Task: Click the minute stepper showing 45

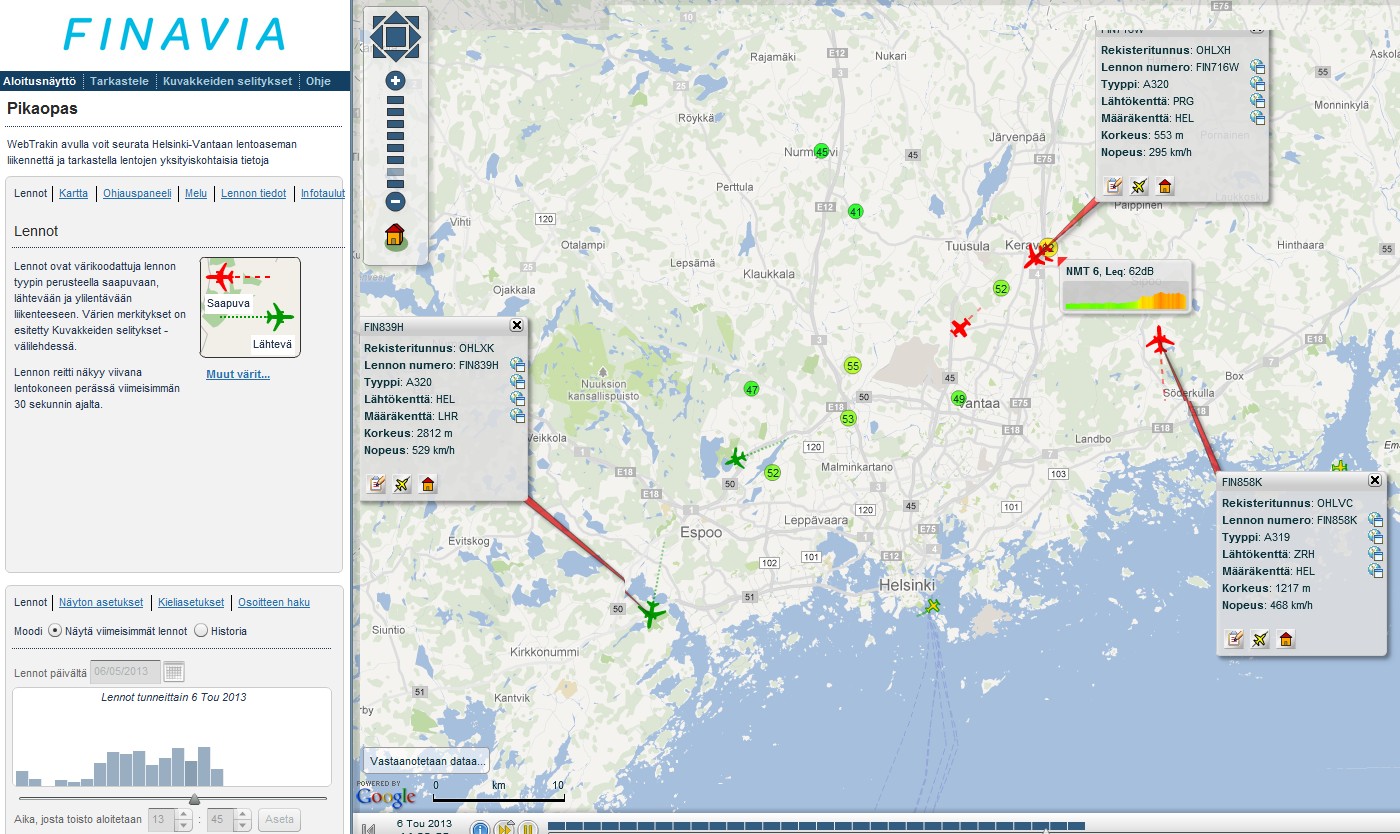Action: click(228, 820)
